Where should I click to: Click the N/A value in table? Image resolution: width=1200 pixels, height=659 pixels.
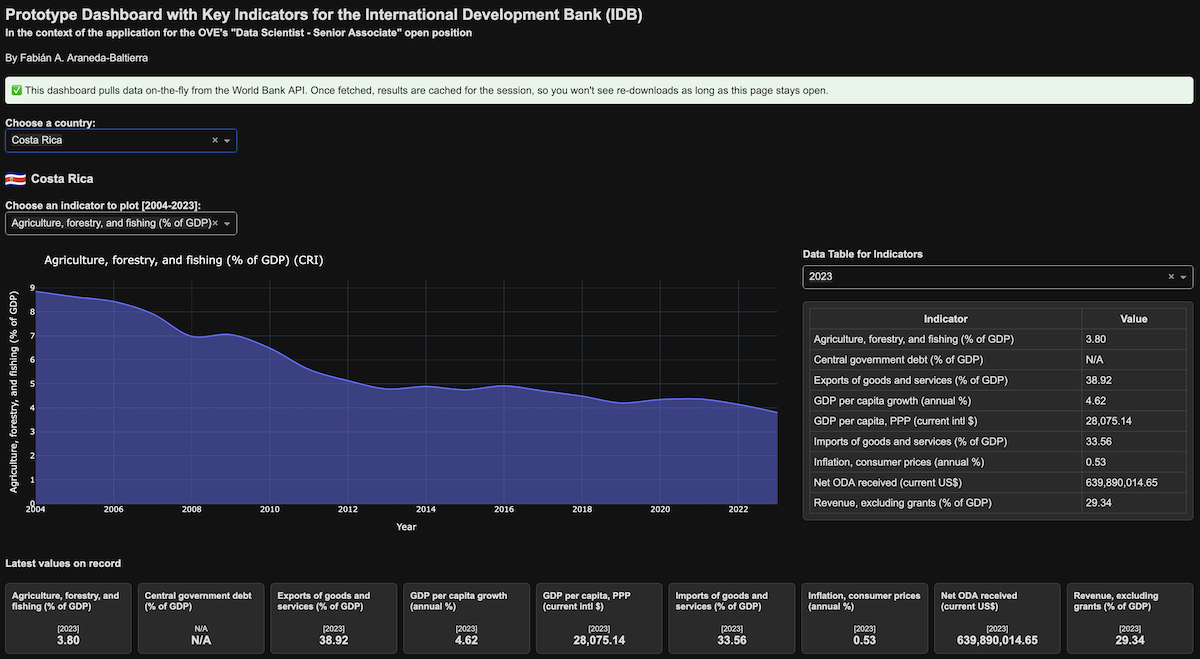[1094, 360]
